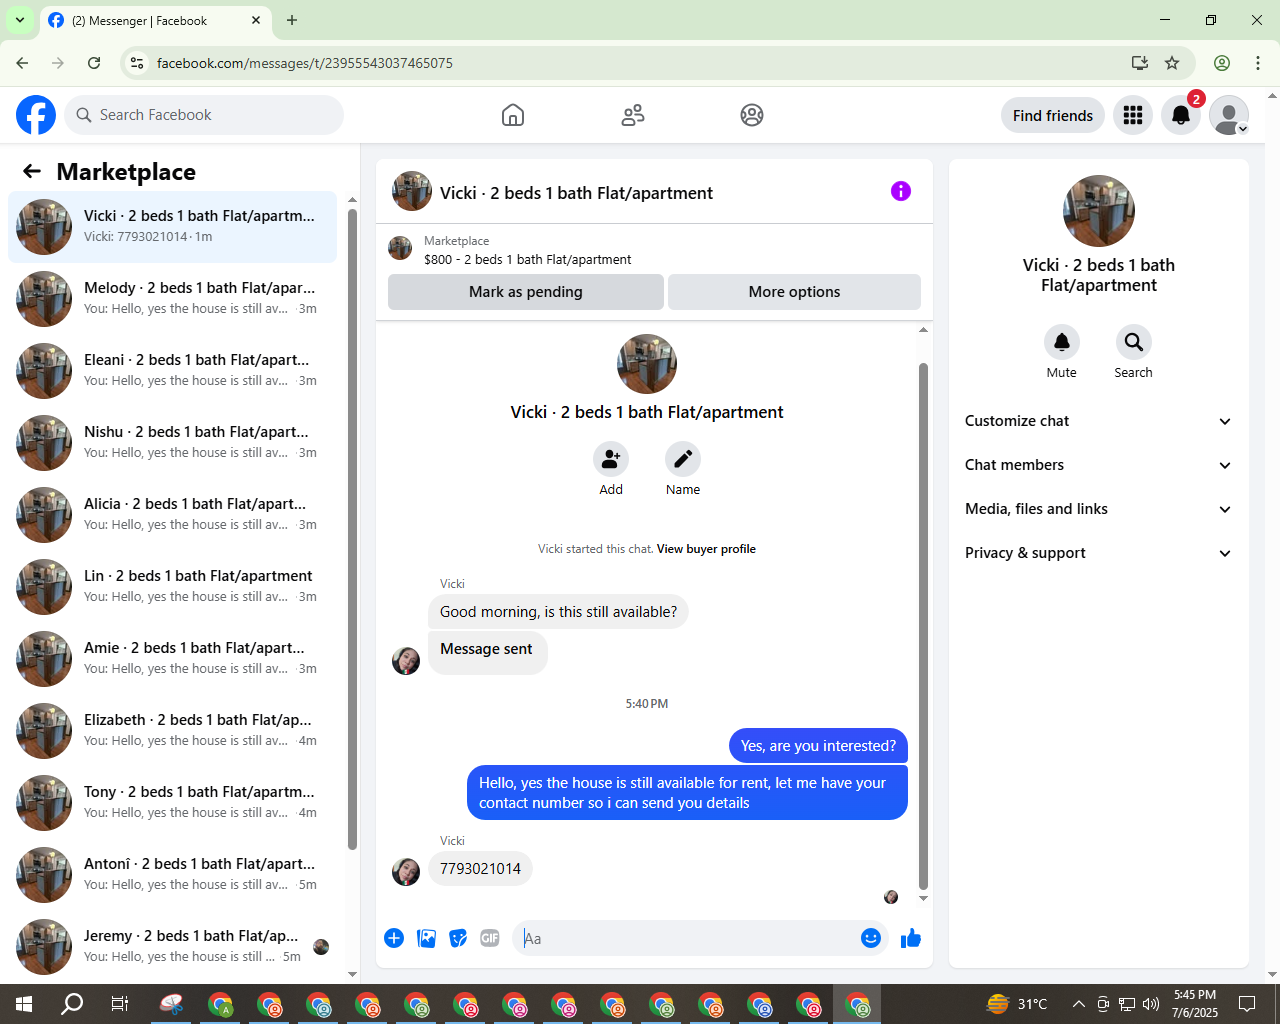Open the tab search dropdown in Chrome
1280x1024 pixels.
coord(20,20)
